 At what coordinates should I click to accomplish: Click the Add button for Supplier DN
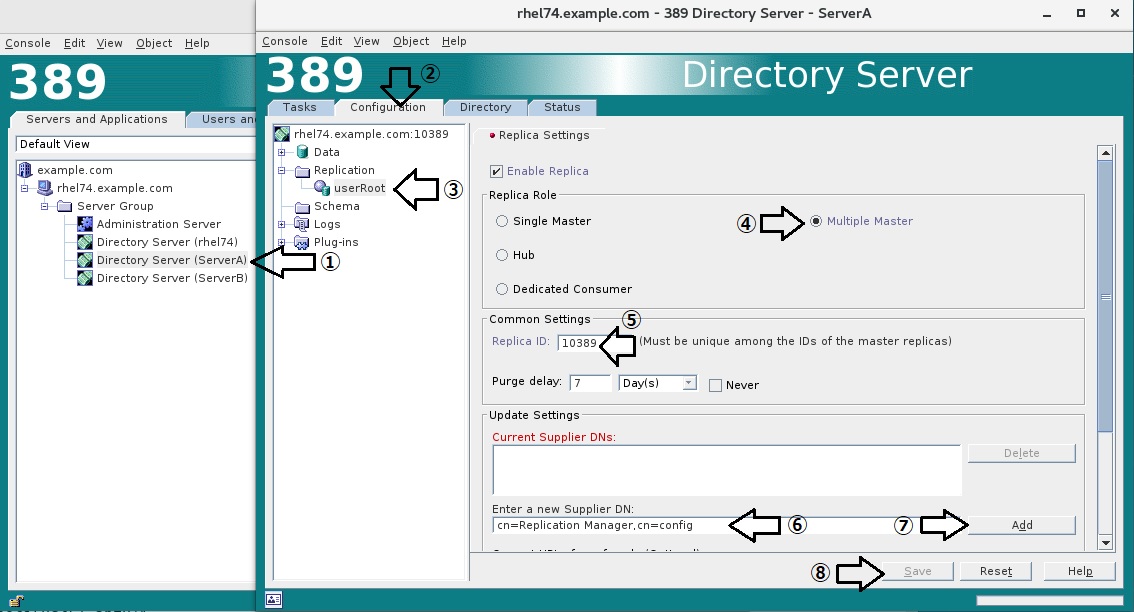pos(1022,524)
